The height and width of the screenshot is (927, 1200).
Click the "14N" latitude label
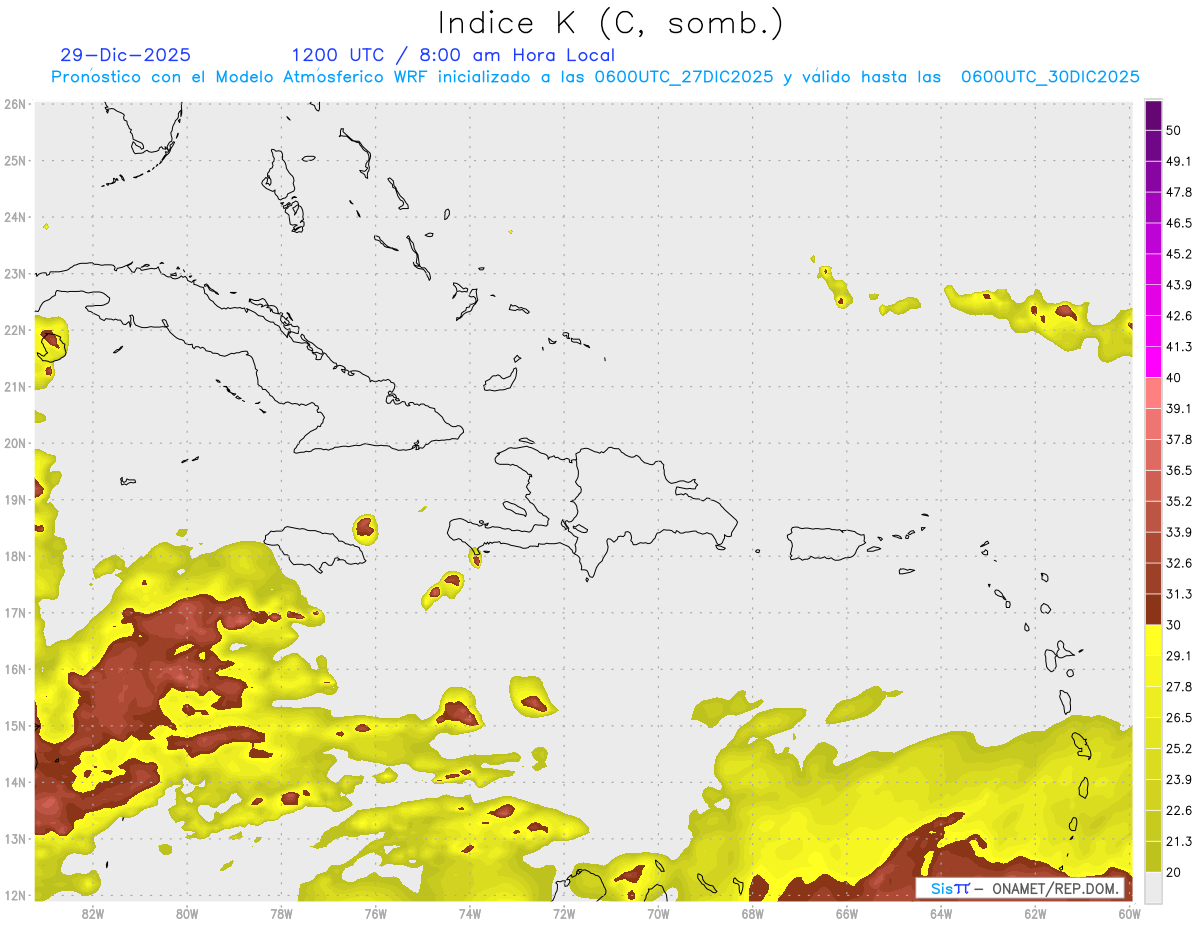(15, 782)
